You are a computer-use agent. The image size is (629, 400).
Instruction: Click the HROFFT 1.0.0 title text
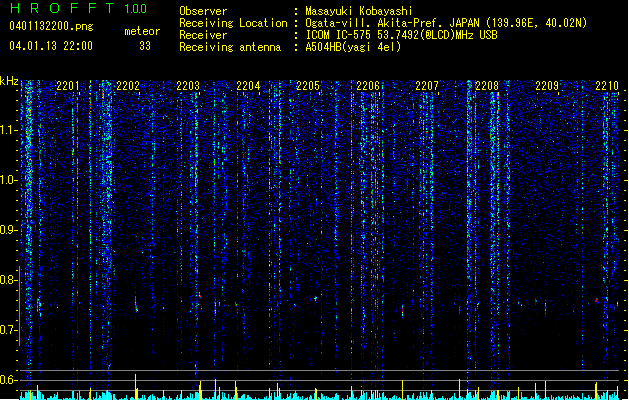coord(78,8)
